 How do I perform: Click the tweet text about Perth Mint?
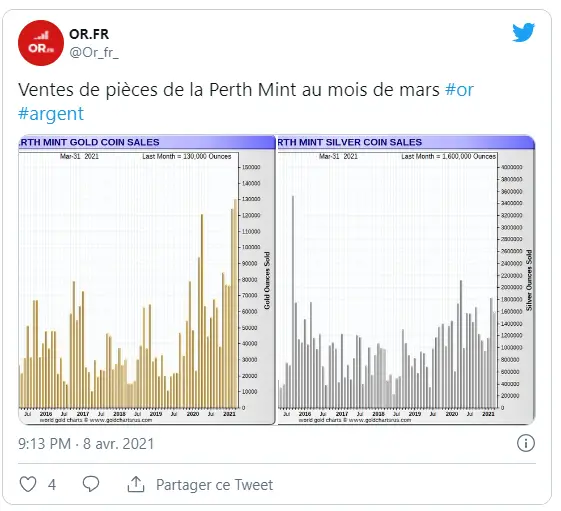(x=229, y=89)
